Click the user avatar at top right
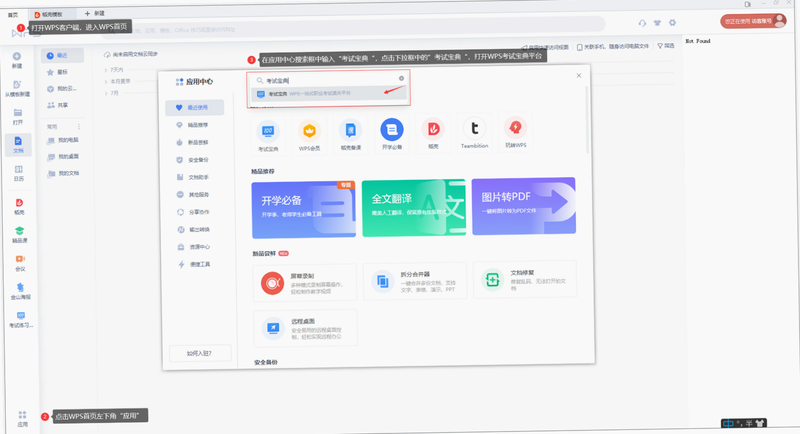 coord(779,20)
